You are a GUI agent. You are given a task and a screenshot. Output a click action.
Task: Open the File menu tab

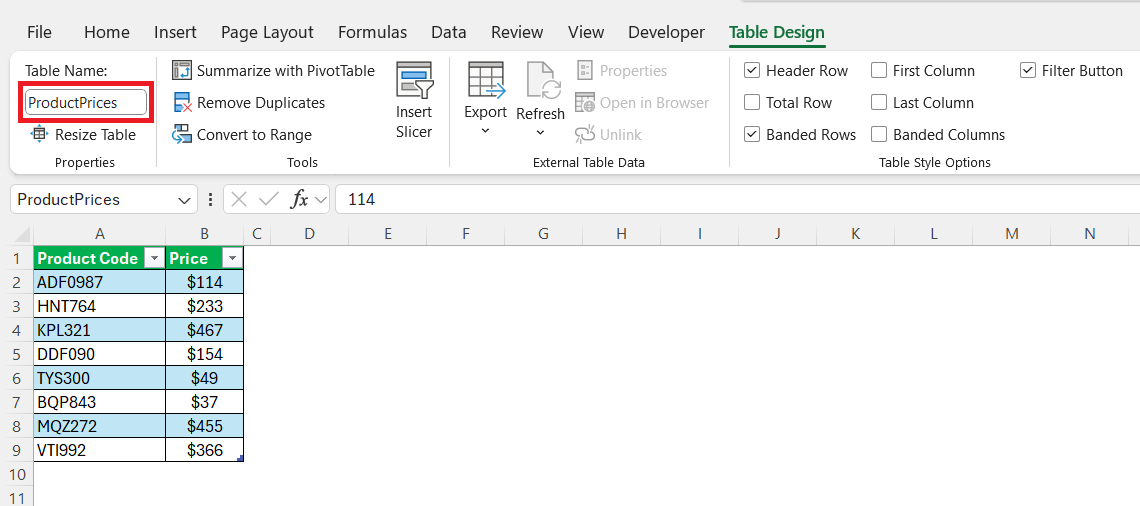tap(39, 32)
